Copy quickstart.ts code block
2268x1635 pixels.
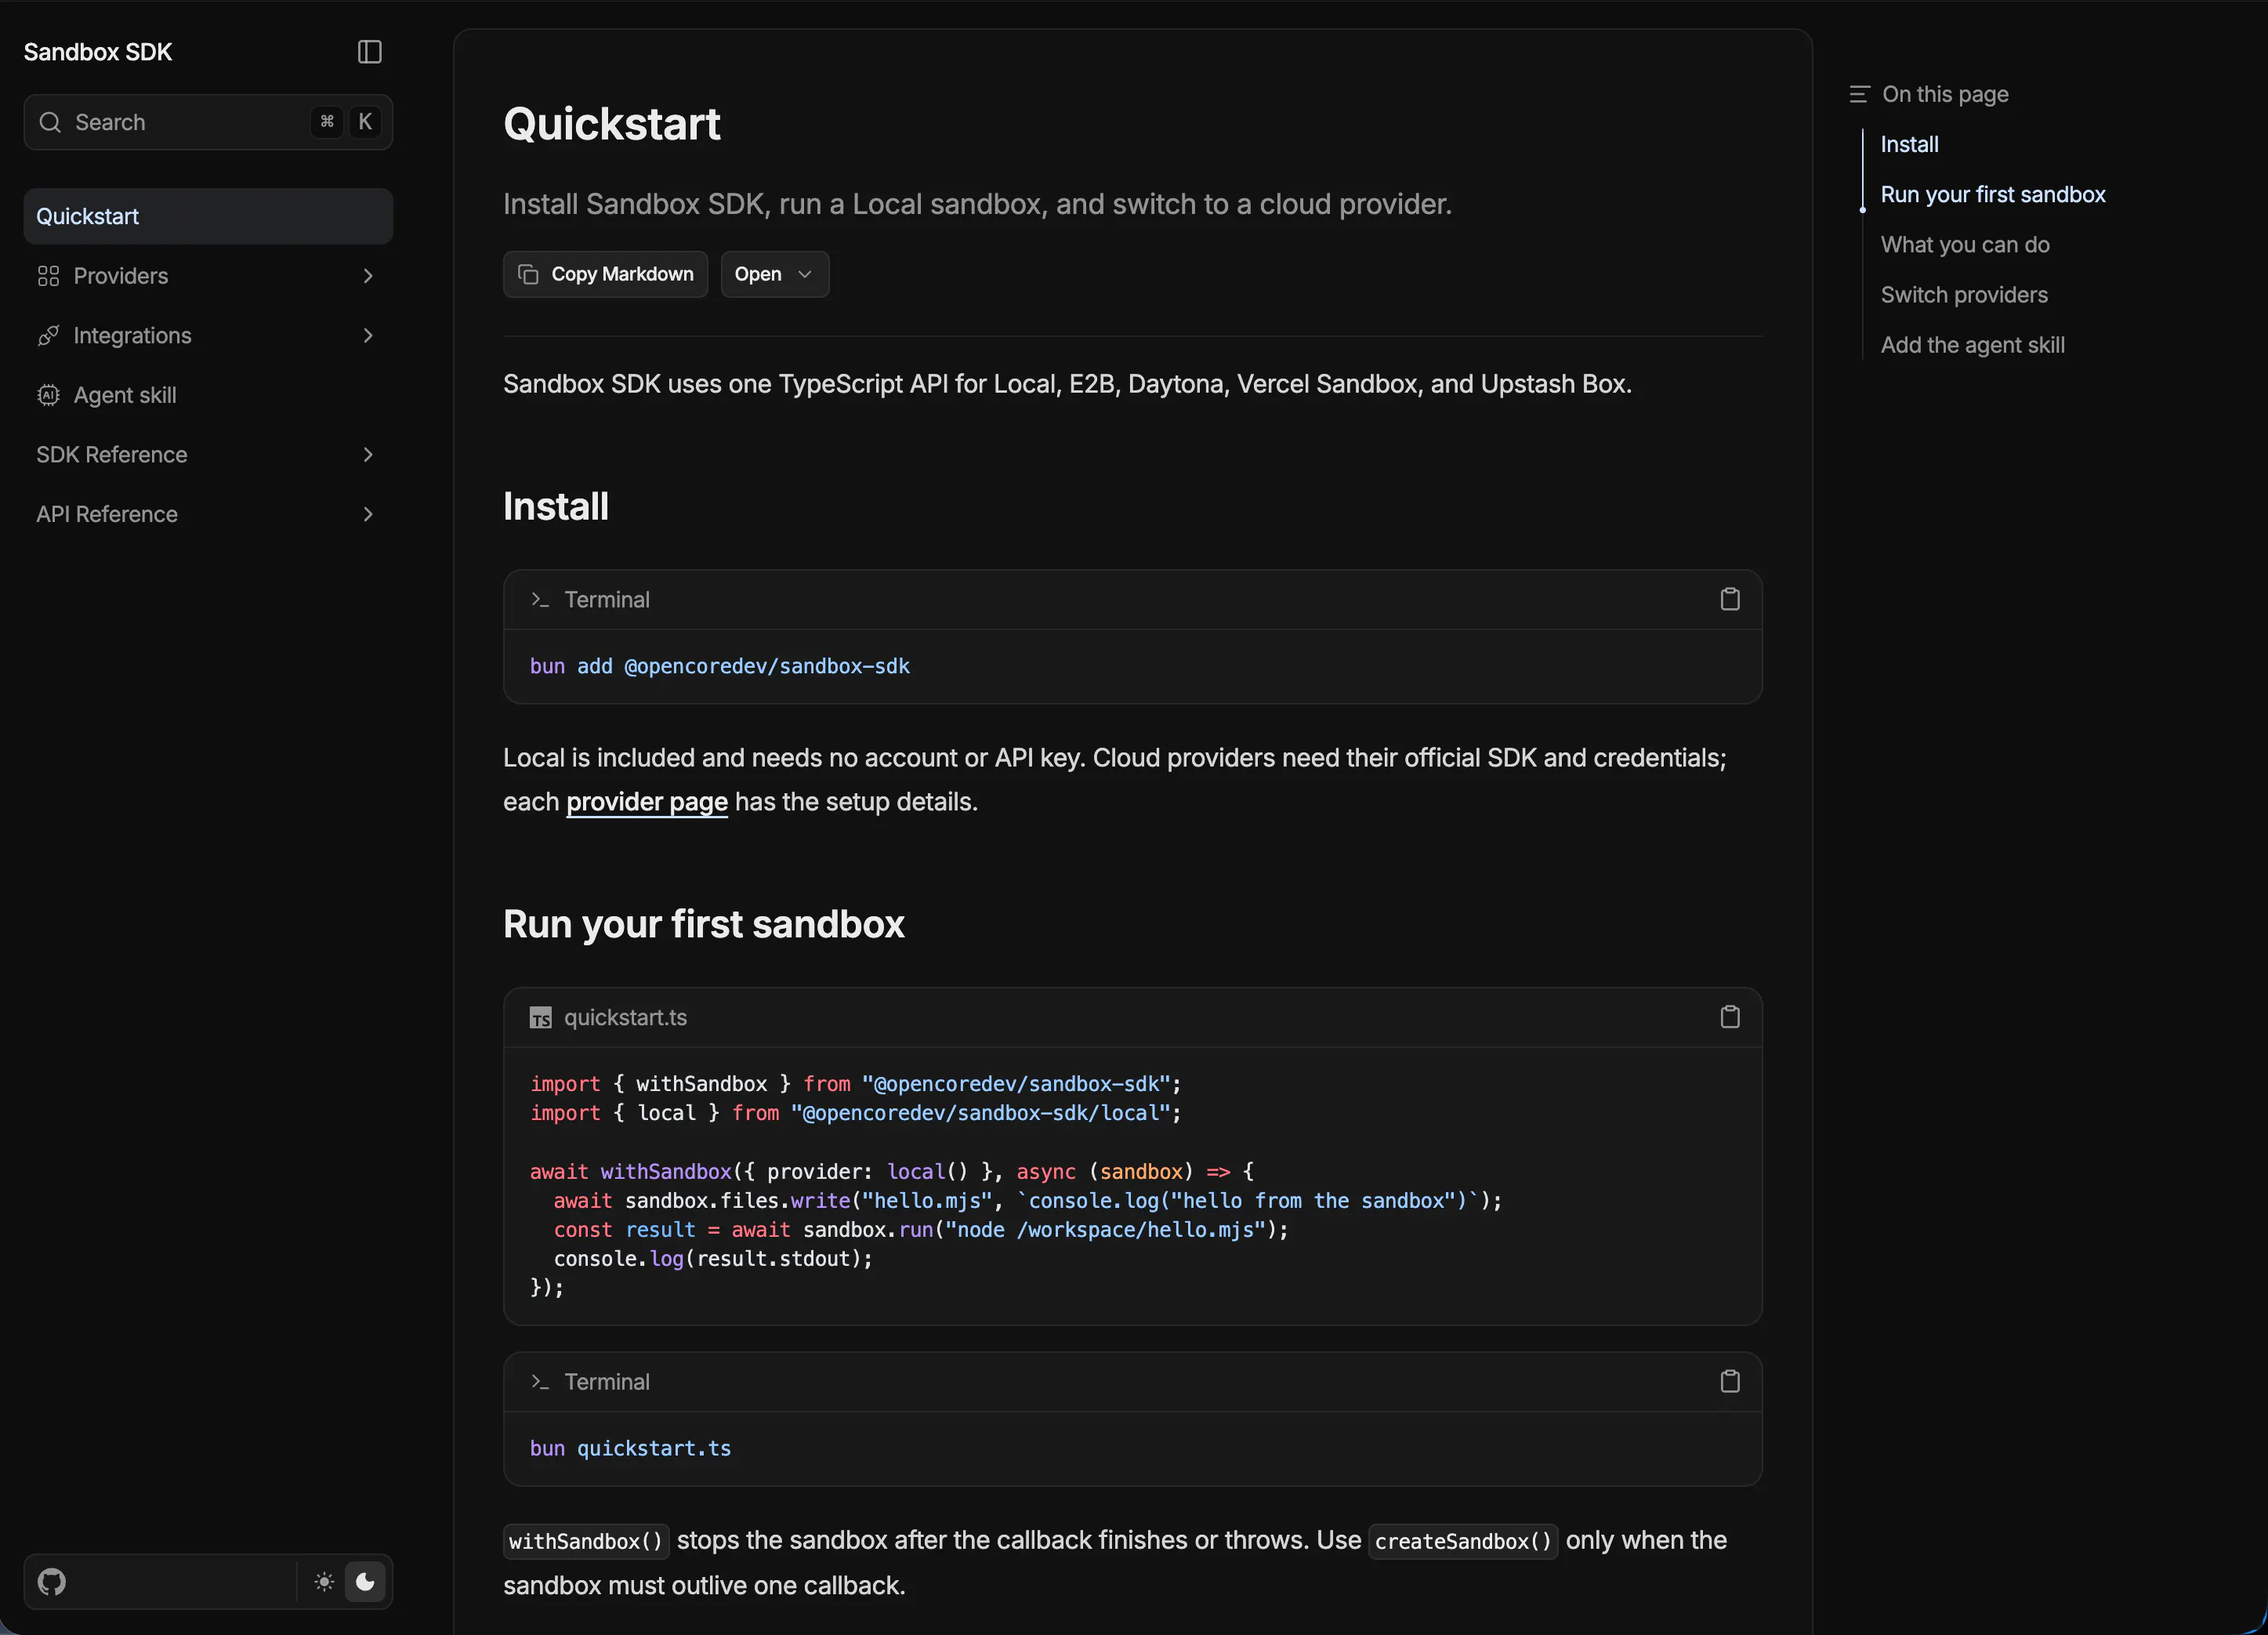point(1729,1017)
